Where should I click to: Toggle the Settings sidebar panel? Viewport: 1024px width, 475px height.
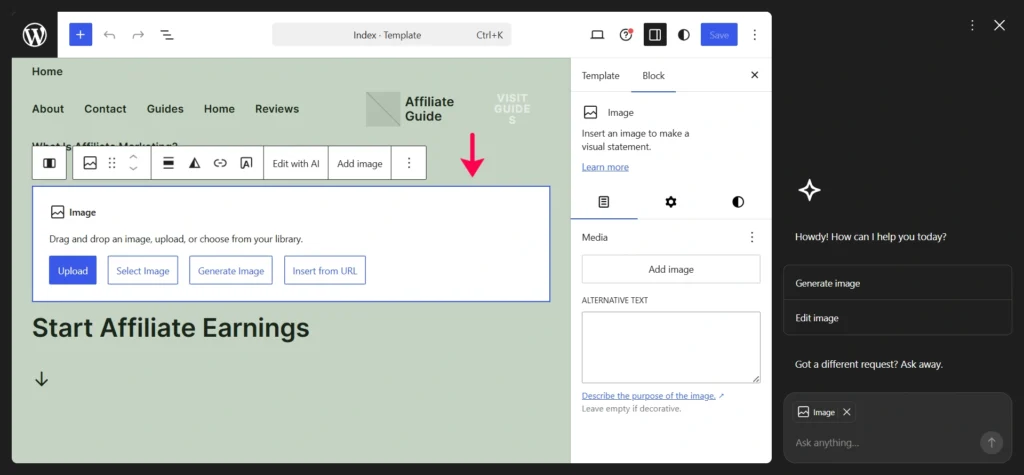[x=655, y=35]
